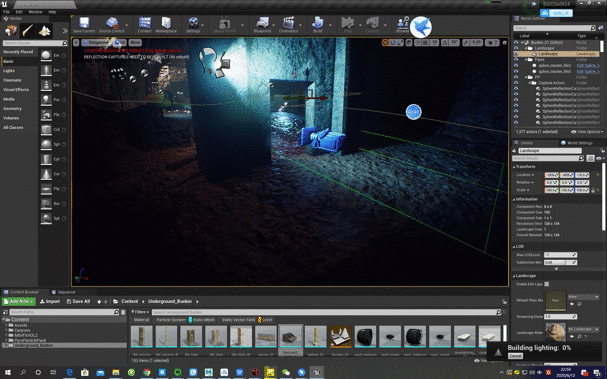Screen dimensions: 607x379
Task: Click the Build toolbar button
Action: coord(318,25)
